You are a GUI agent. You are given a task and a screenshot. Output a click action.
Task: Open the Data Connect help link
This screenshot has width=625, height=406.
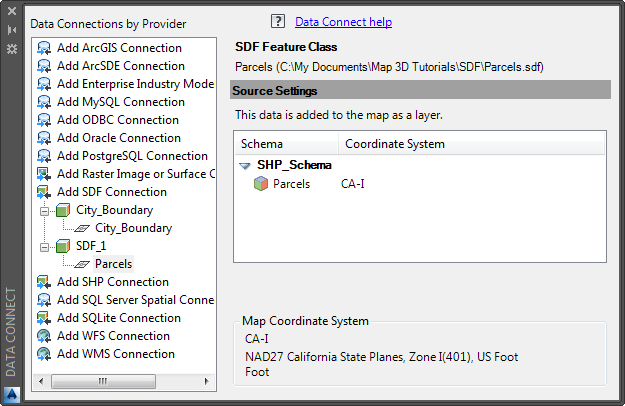343,22
